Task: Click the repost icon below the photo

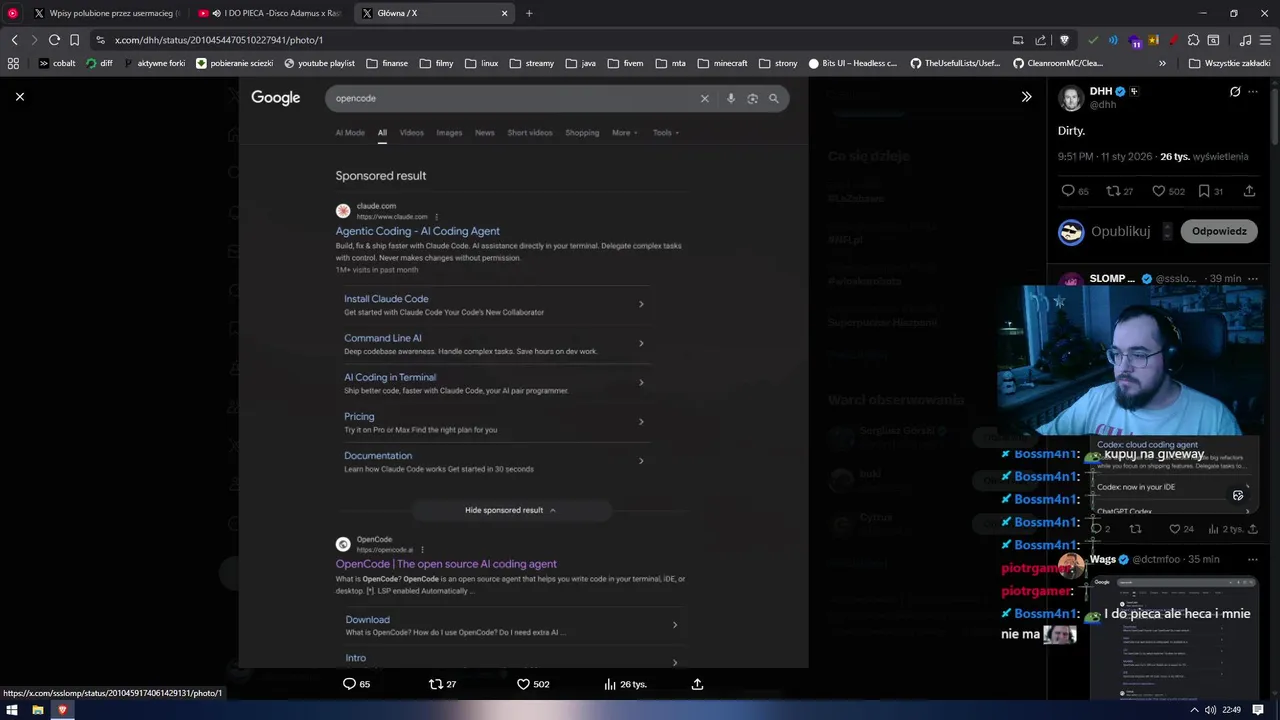Action: (435, 684)
